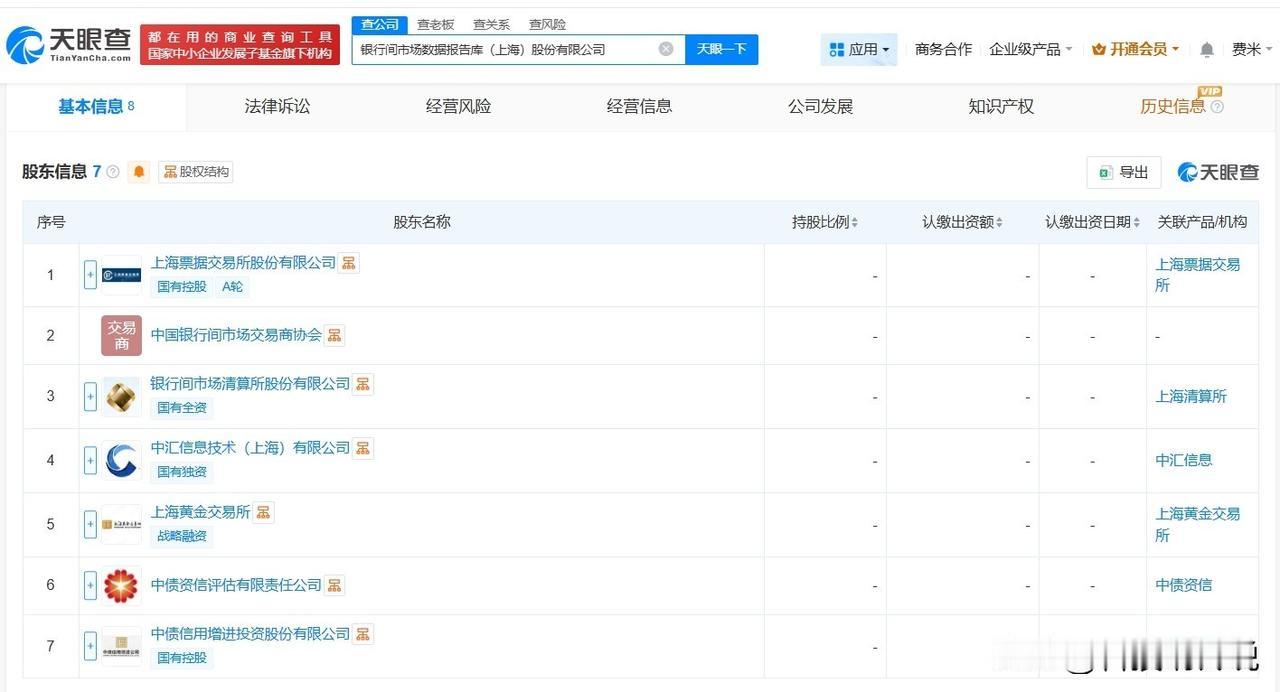Viewport: 1280px width, 692px height.
Task: Open the notification bell in the top bar
Action: [x=1207, y=49]
